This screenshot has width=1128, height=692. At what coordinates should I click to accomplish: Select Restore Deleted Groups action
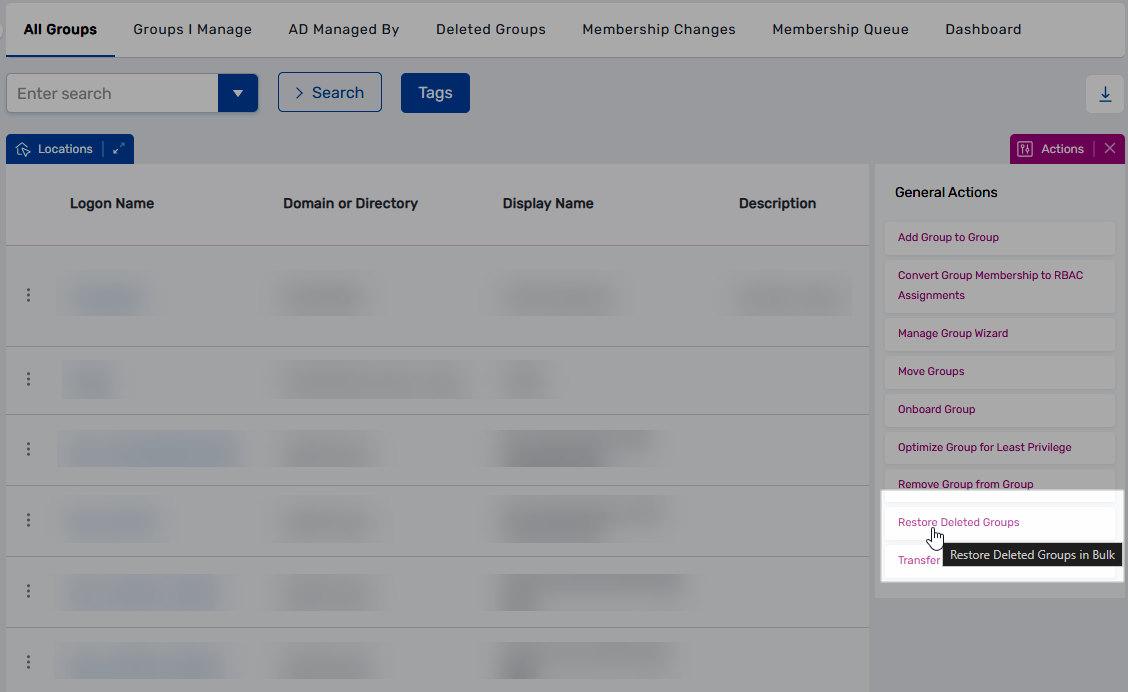[958, 522]
